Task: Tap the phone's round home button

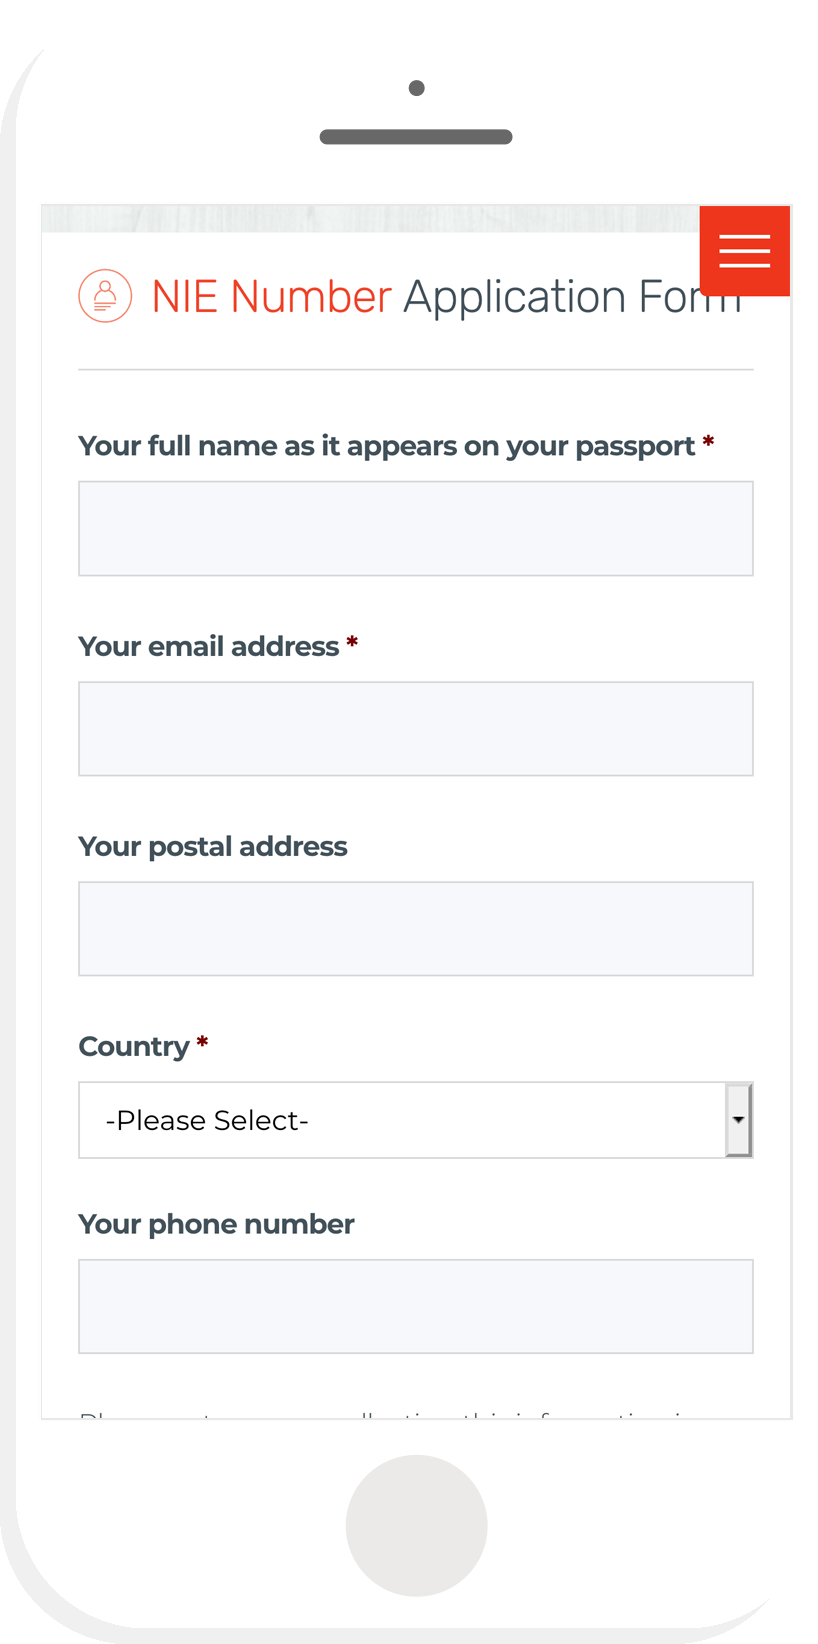Action: (416, 1525)
